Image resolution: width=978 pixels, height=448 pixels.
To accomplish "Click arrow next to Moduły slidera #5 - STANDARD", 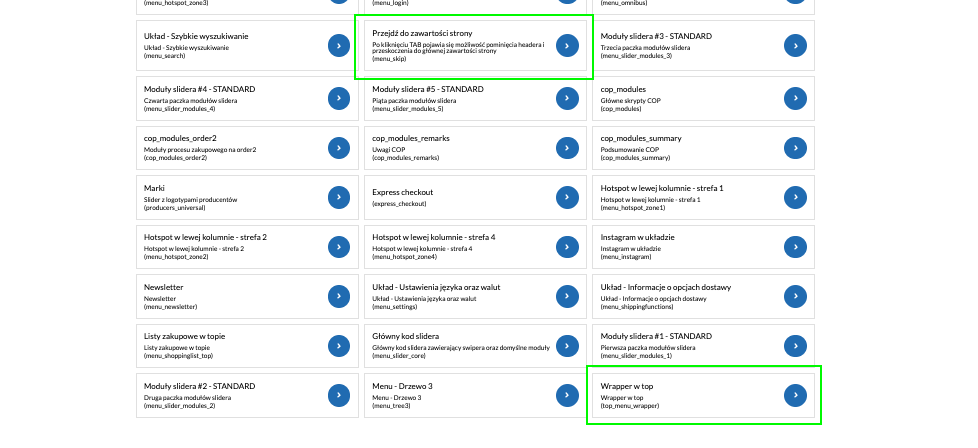I will pos(567,99).
